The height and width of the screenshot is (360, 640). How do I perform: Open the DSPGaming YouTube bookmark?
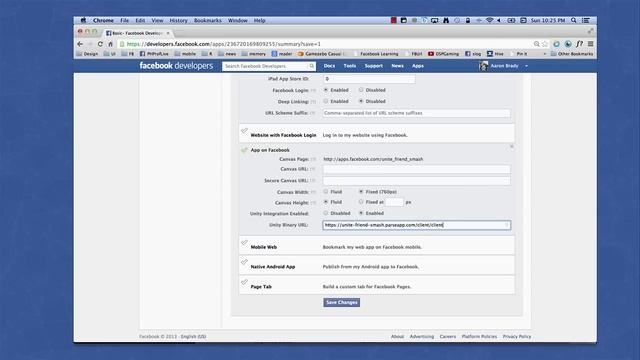coord(444,54)
